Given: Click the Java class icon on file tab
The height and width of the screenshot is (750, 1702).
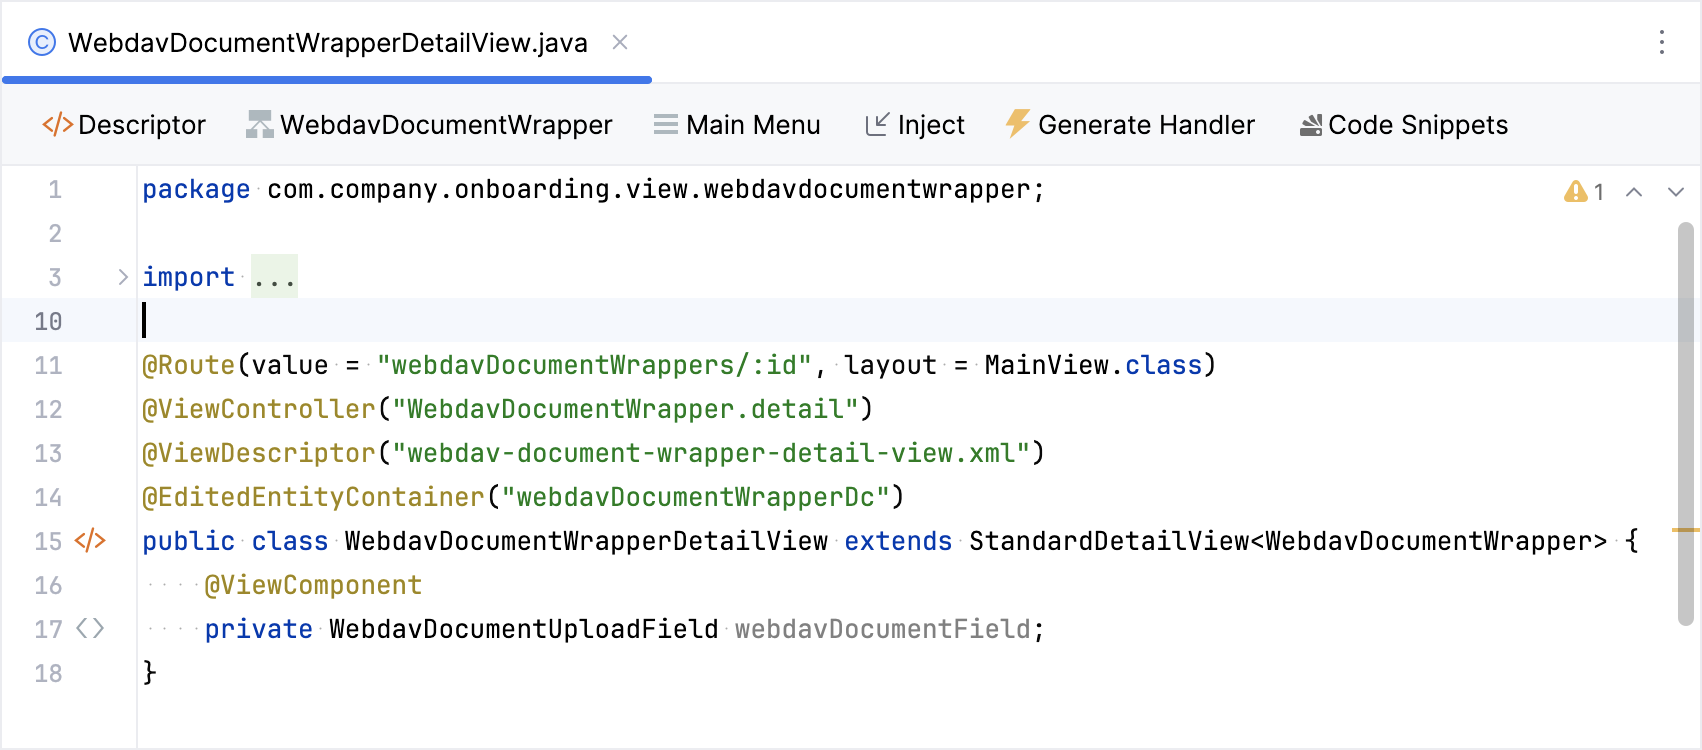Looking at the screenshot, I should (42, 43).
